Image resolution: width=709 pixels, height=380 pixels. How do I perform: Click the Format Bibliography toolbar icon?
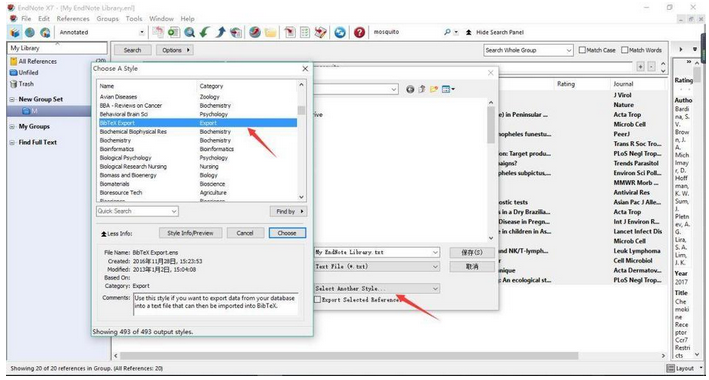pyautogui.click(x=305, y=33)
